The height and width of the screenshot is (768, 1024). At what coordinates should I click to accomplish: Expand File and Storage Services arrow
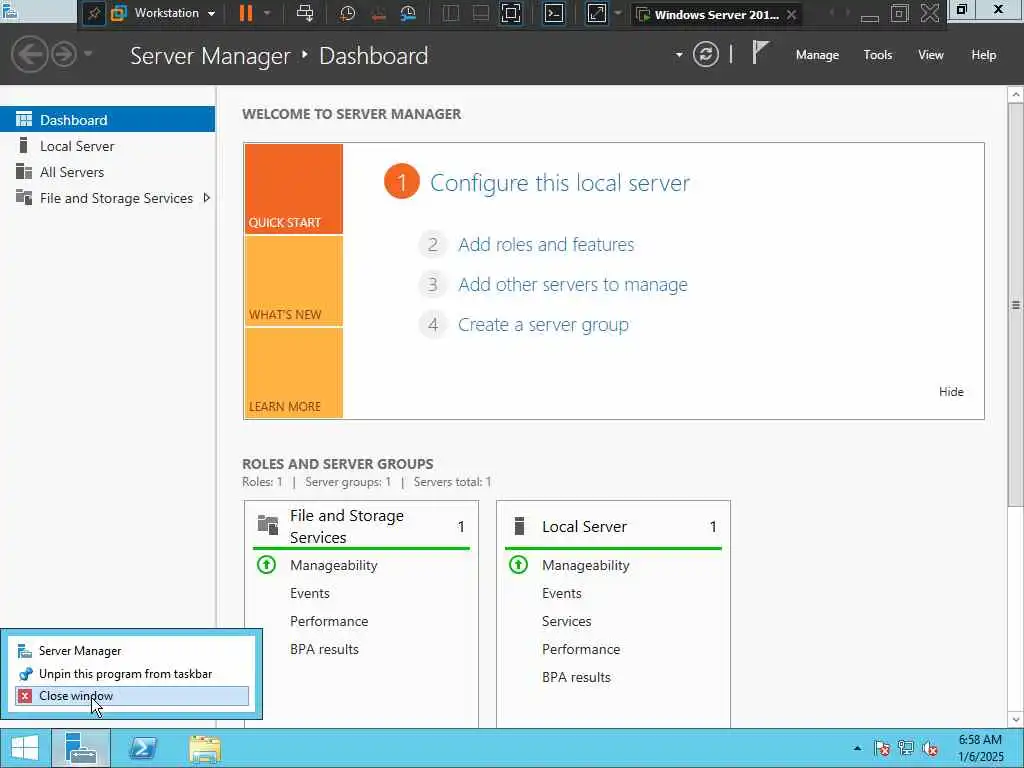click(x=206, y=198)
